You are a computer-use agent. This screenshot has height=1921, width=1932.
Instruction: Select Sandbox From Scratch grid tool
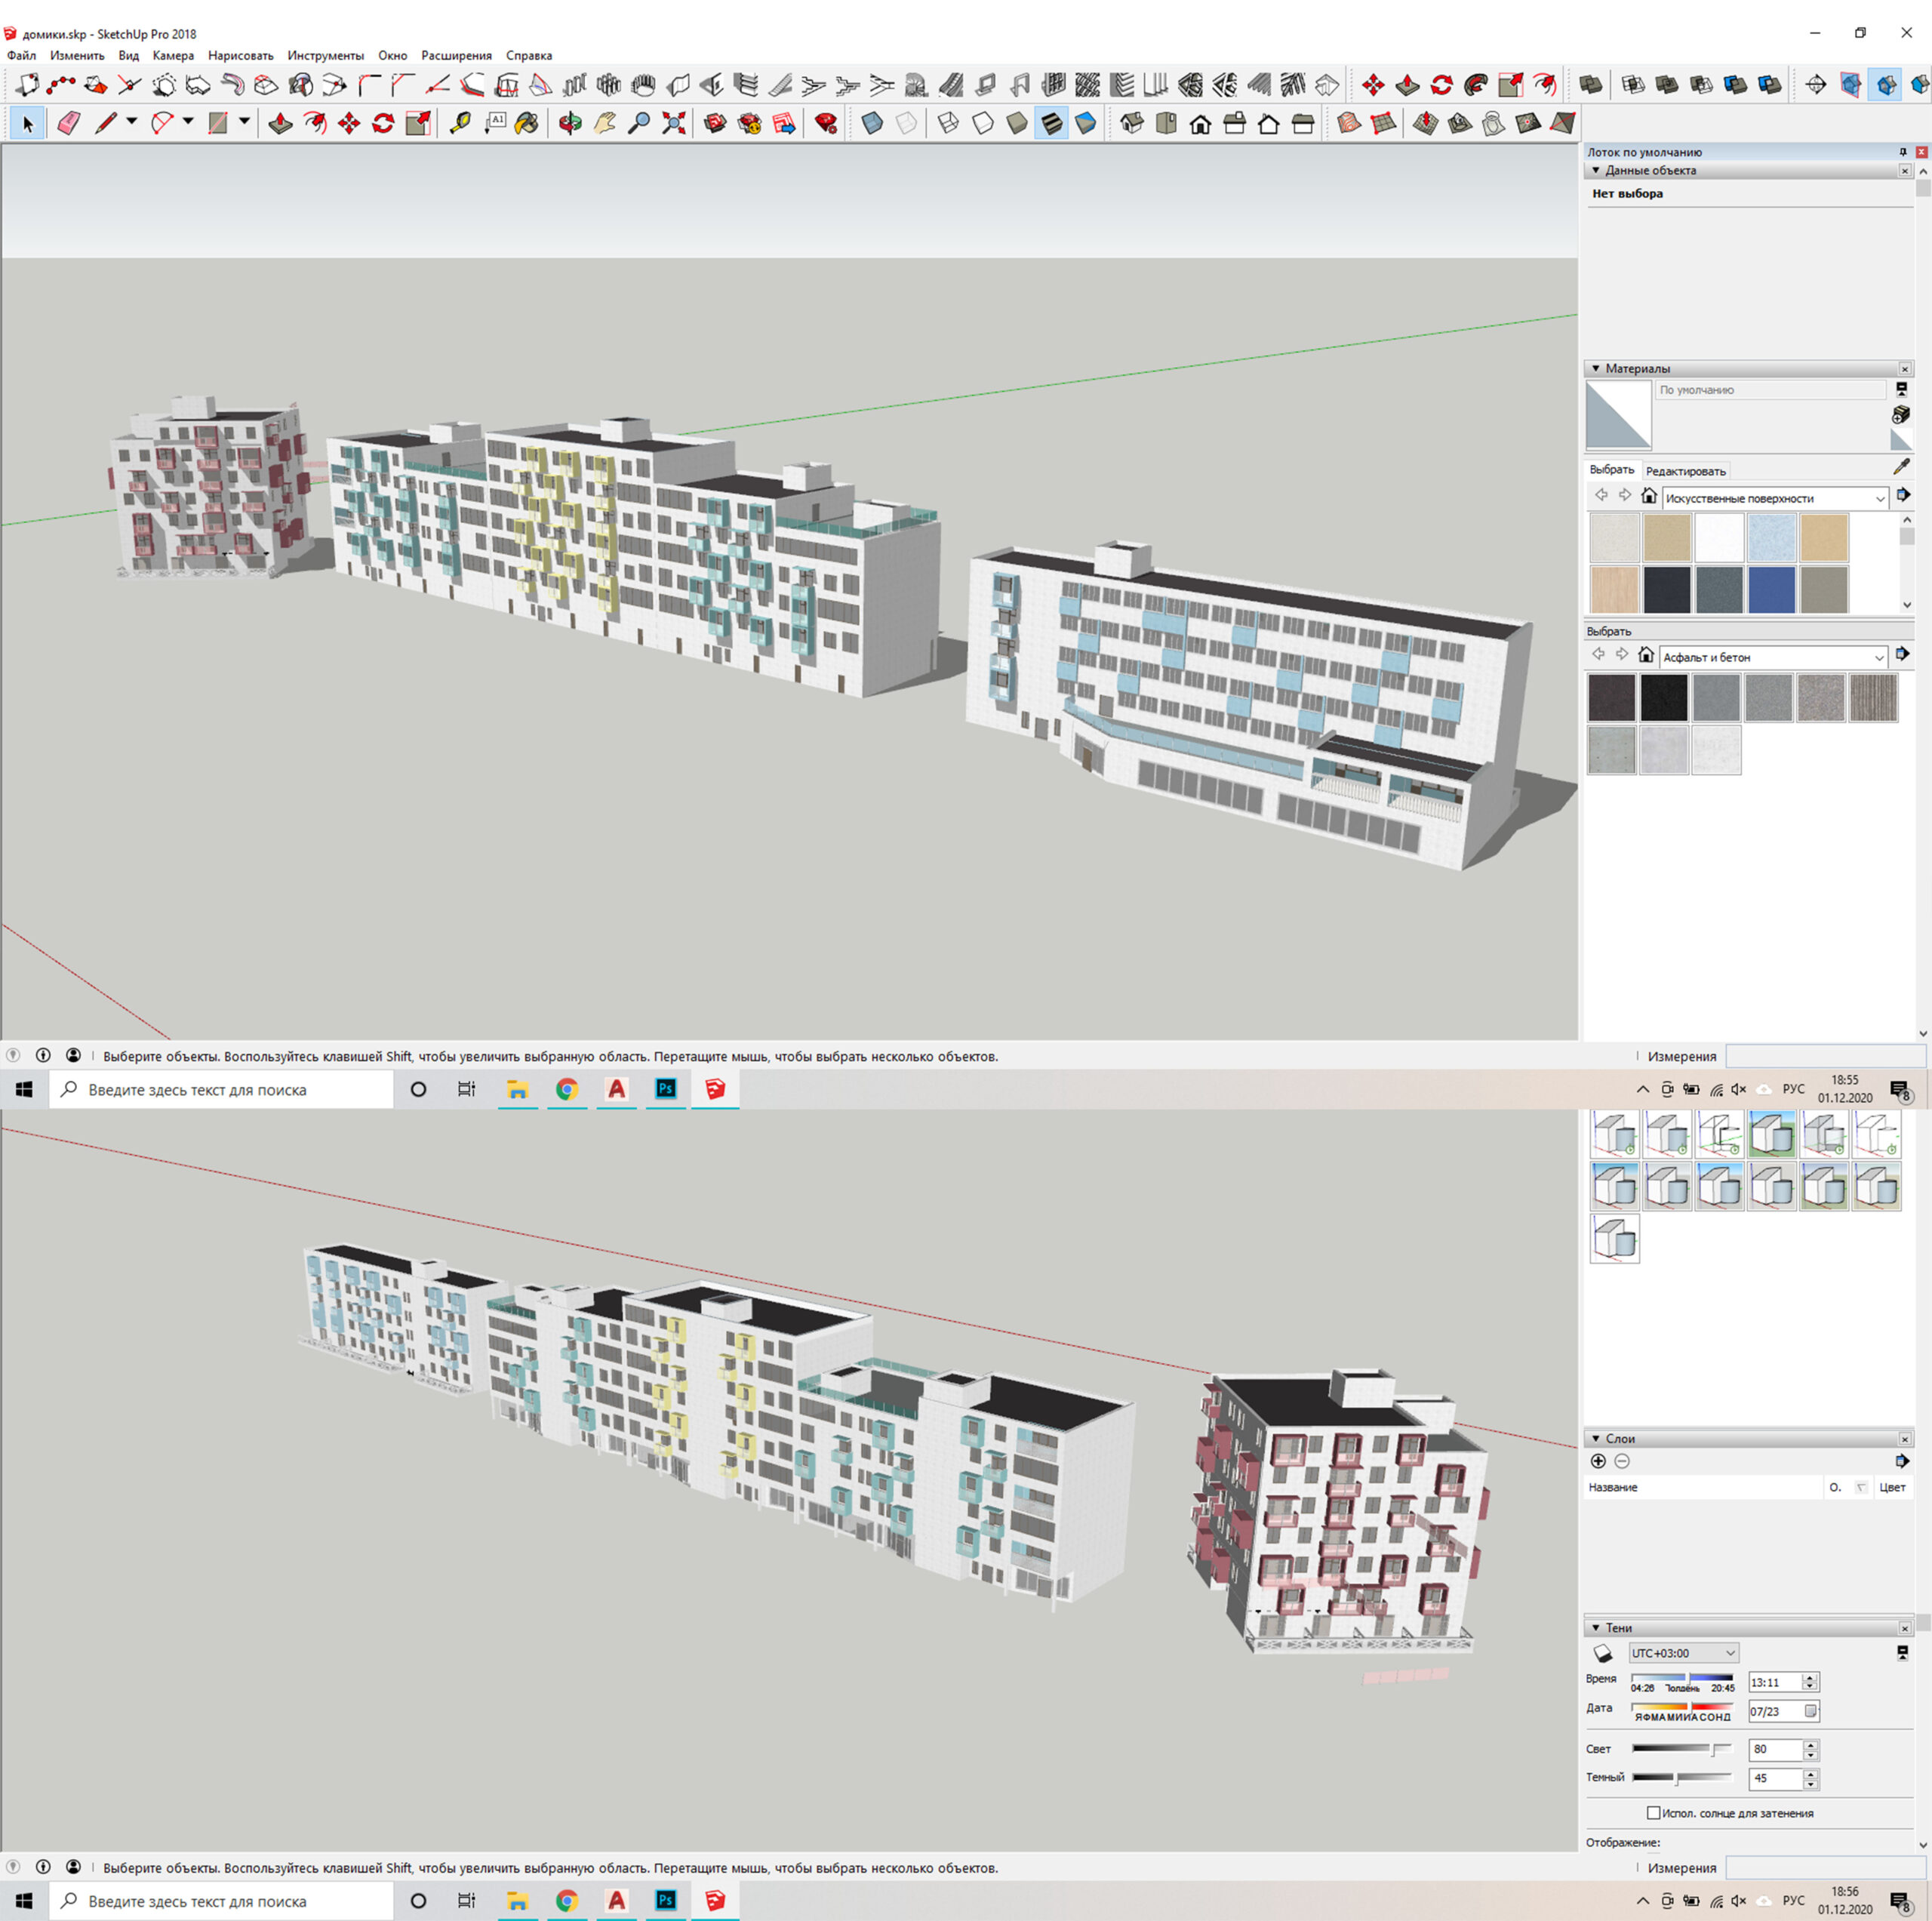(x=1384, y=123)
